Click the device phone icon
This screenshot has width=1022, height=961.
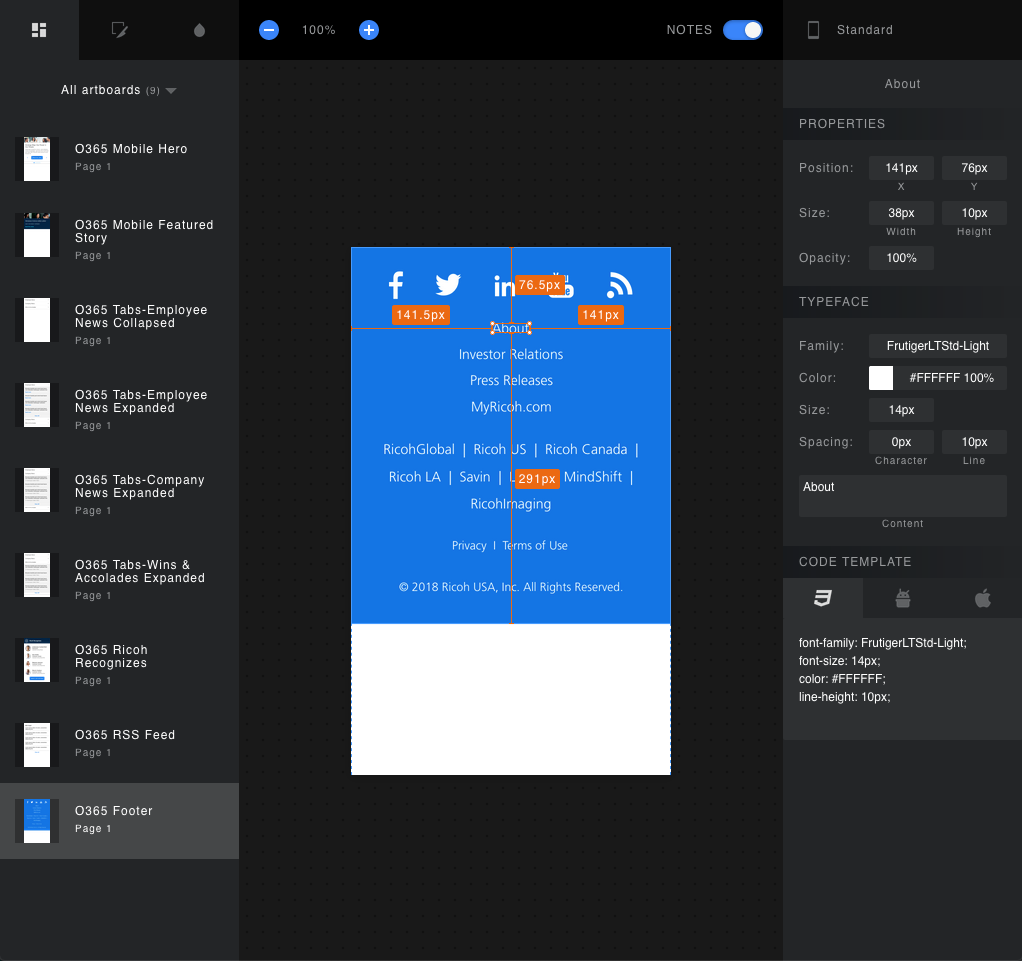click(x=813, y=30)
